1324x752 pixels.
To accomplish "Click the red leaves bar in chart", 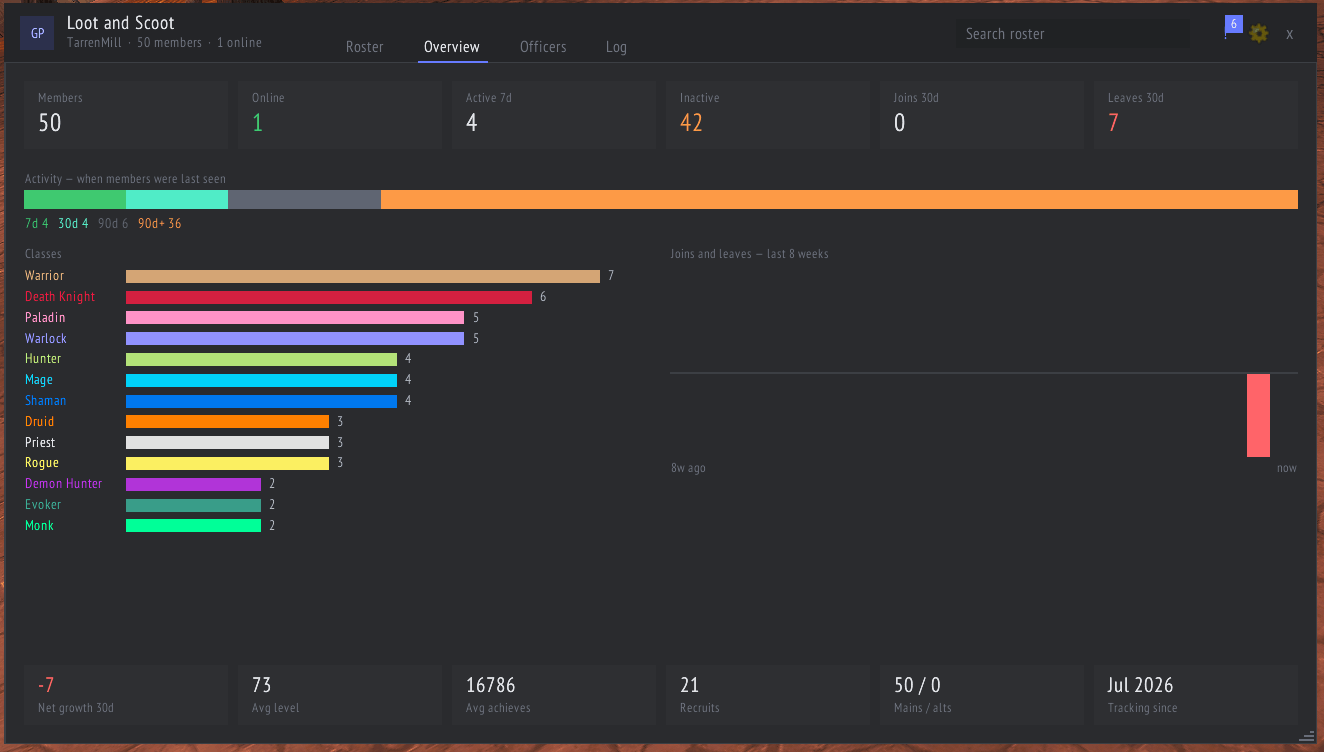I will 1258,415.
